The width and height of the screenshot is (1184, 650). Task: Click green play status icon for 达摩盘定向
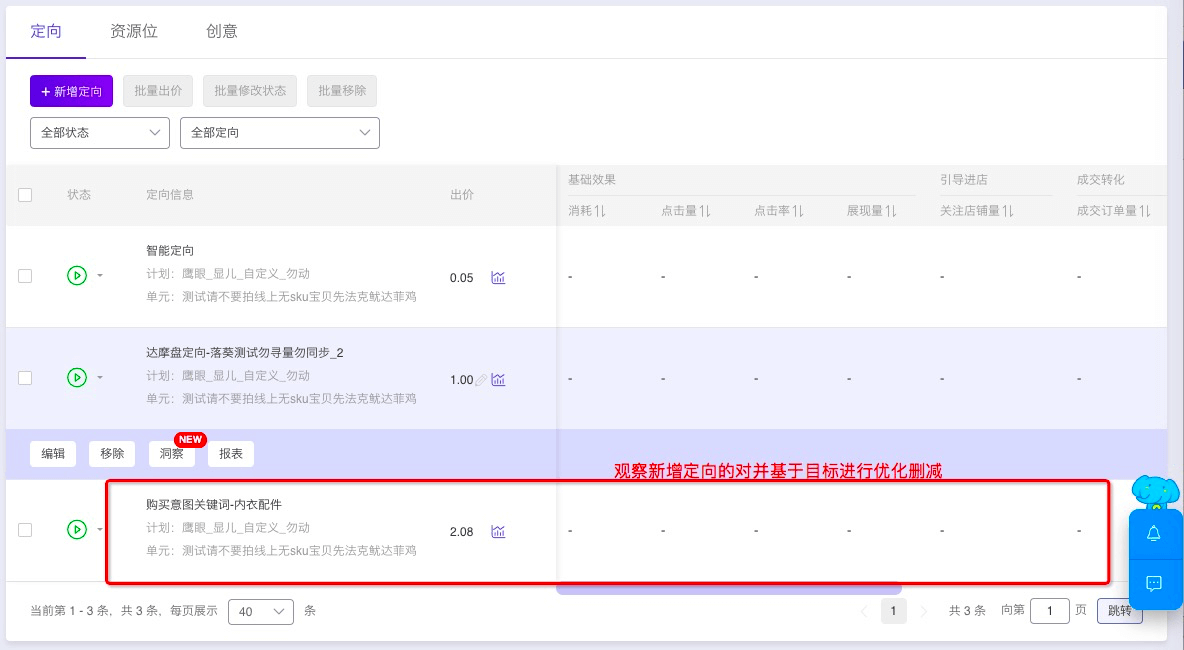click(76, 377)
